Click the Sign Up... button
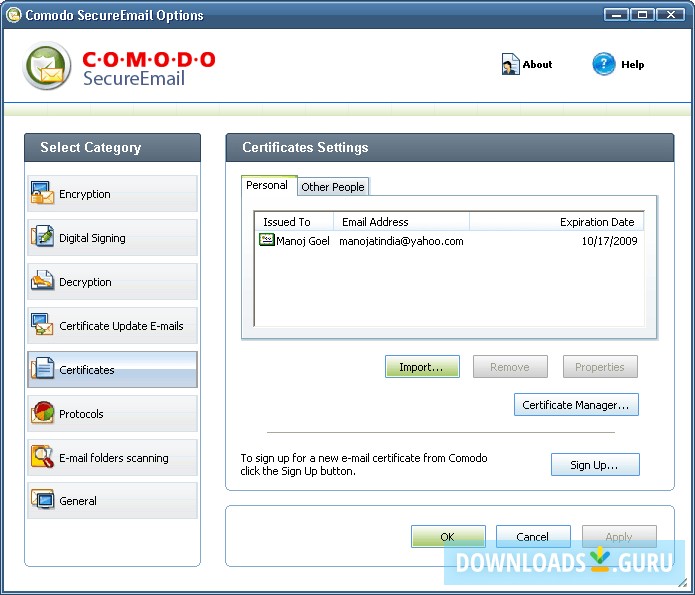The width and height of the screenshot is (695, 595). pos(595,464)
